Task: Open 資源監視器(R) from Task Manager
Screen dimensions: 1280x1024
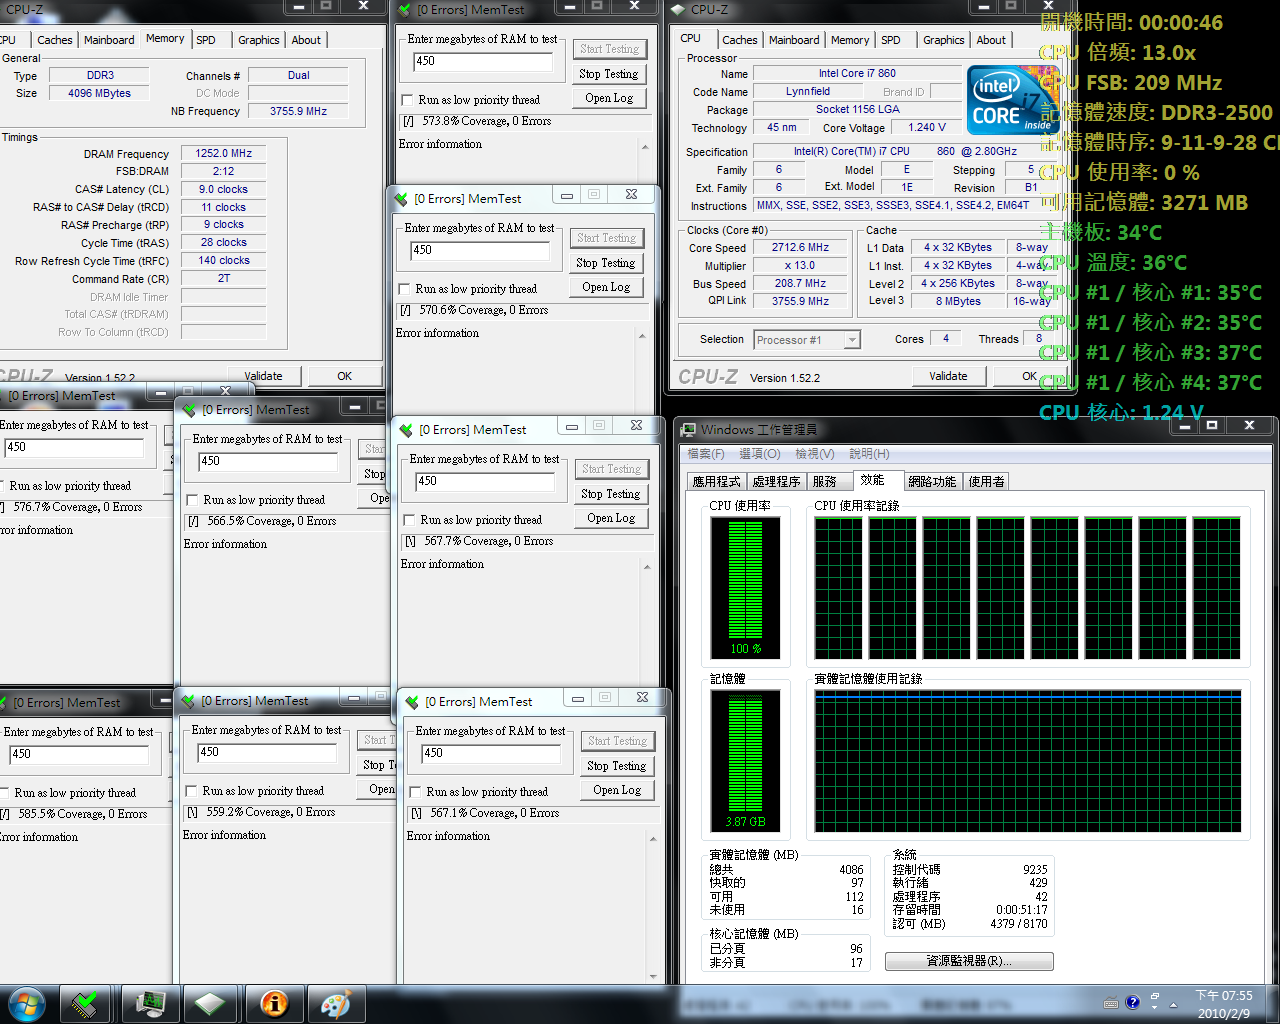Action: point(969,961)
